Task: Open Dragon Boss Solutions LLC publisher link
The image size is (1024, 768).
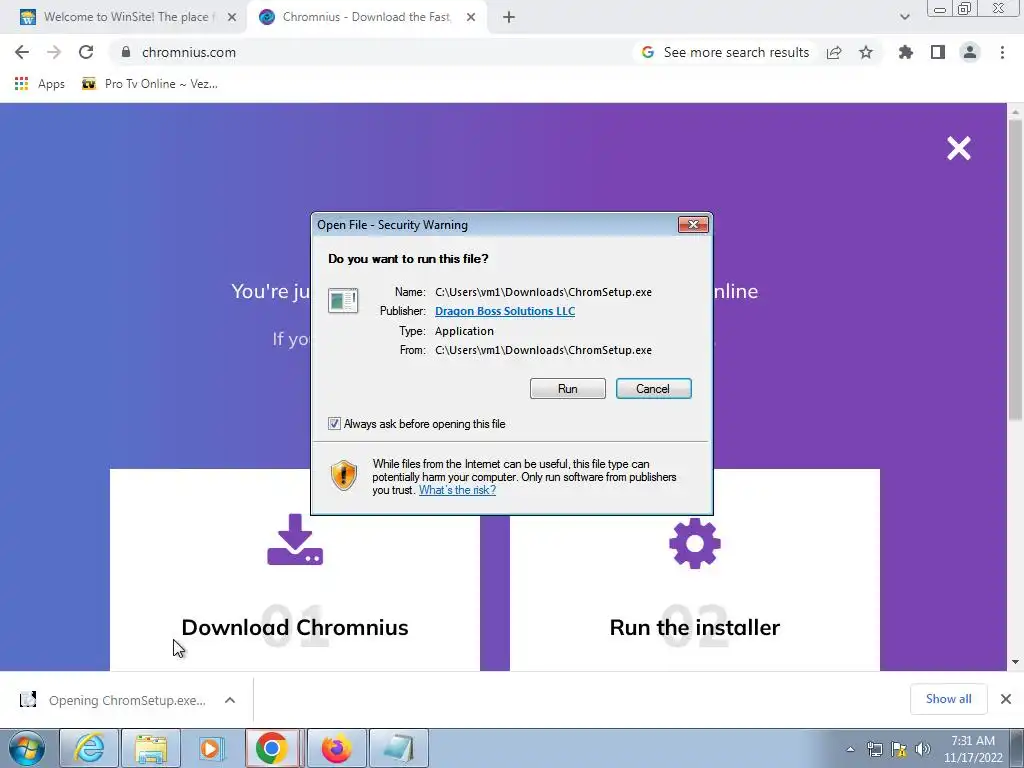Action: tap(505, 311)
